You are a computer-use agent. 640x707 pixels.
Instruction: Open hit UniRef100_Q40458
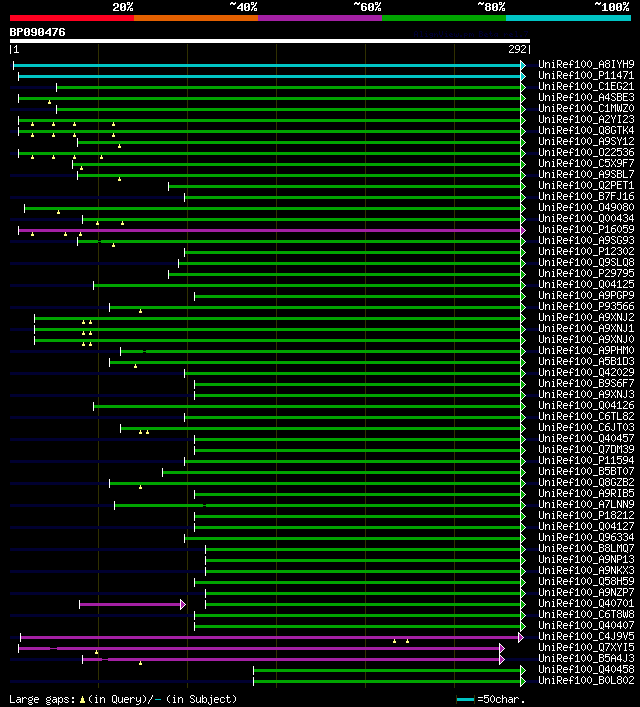[x=586, y=670]
